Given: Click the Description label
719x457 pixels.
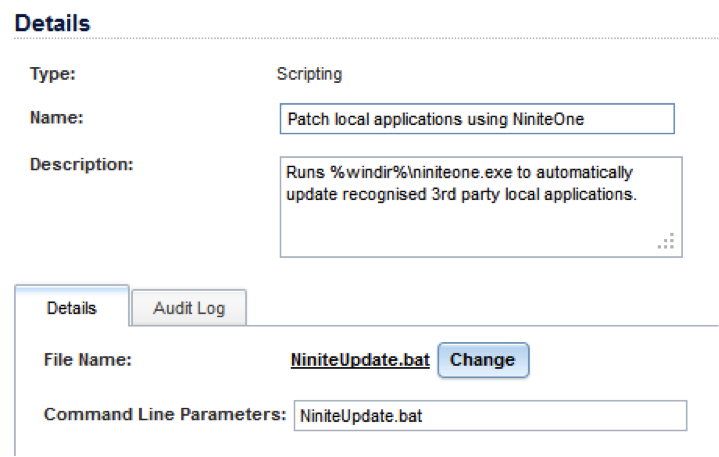Looking at the screenshot, I should [81, 163].
